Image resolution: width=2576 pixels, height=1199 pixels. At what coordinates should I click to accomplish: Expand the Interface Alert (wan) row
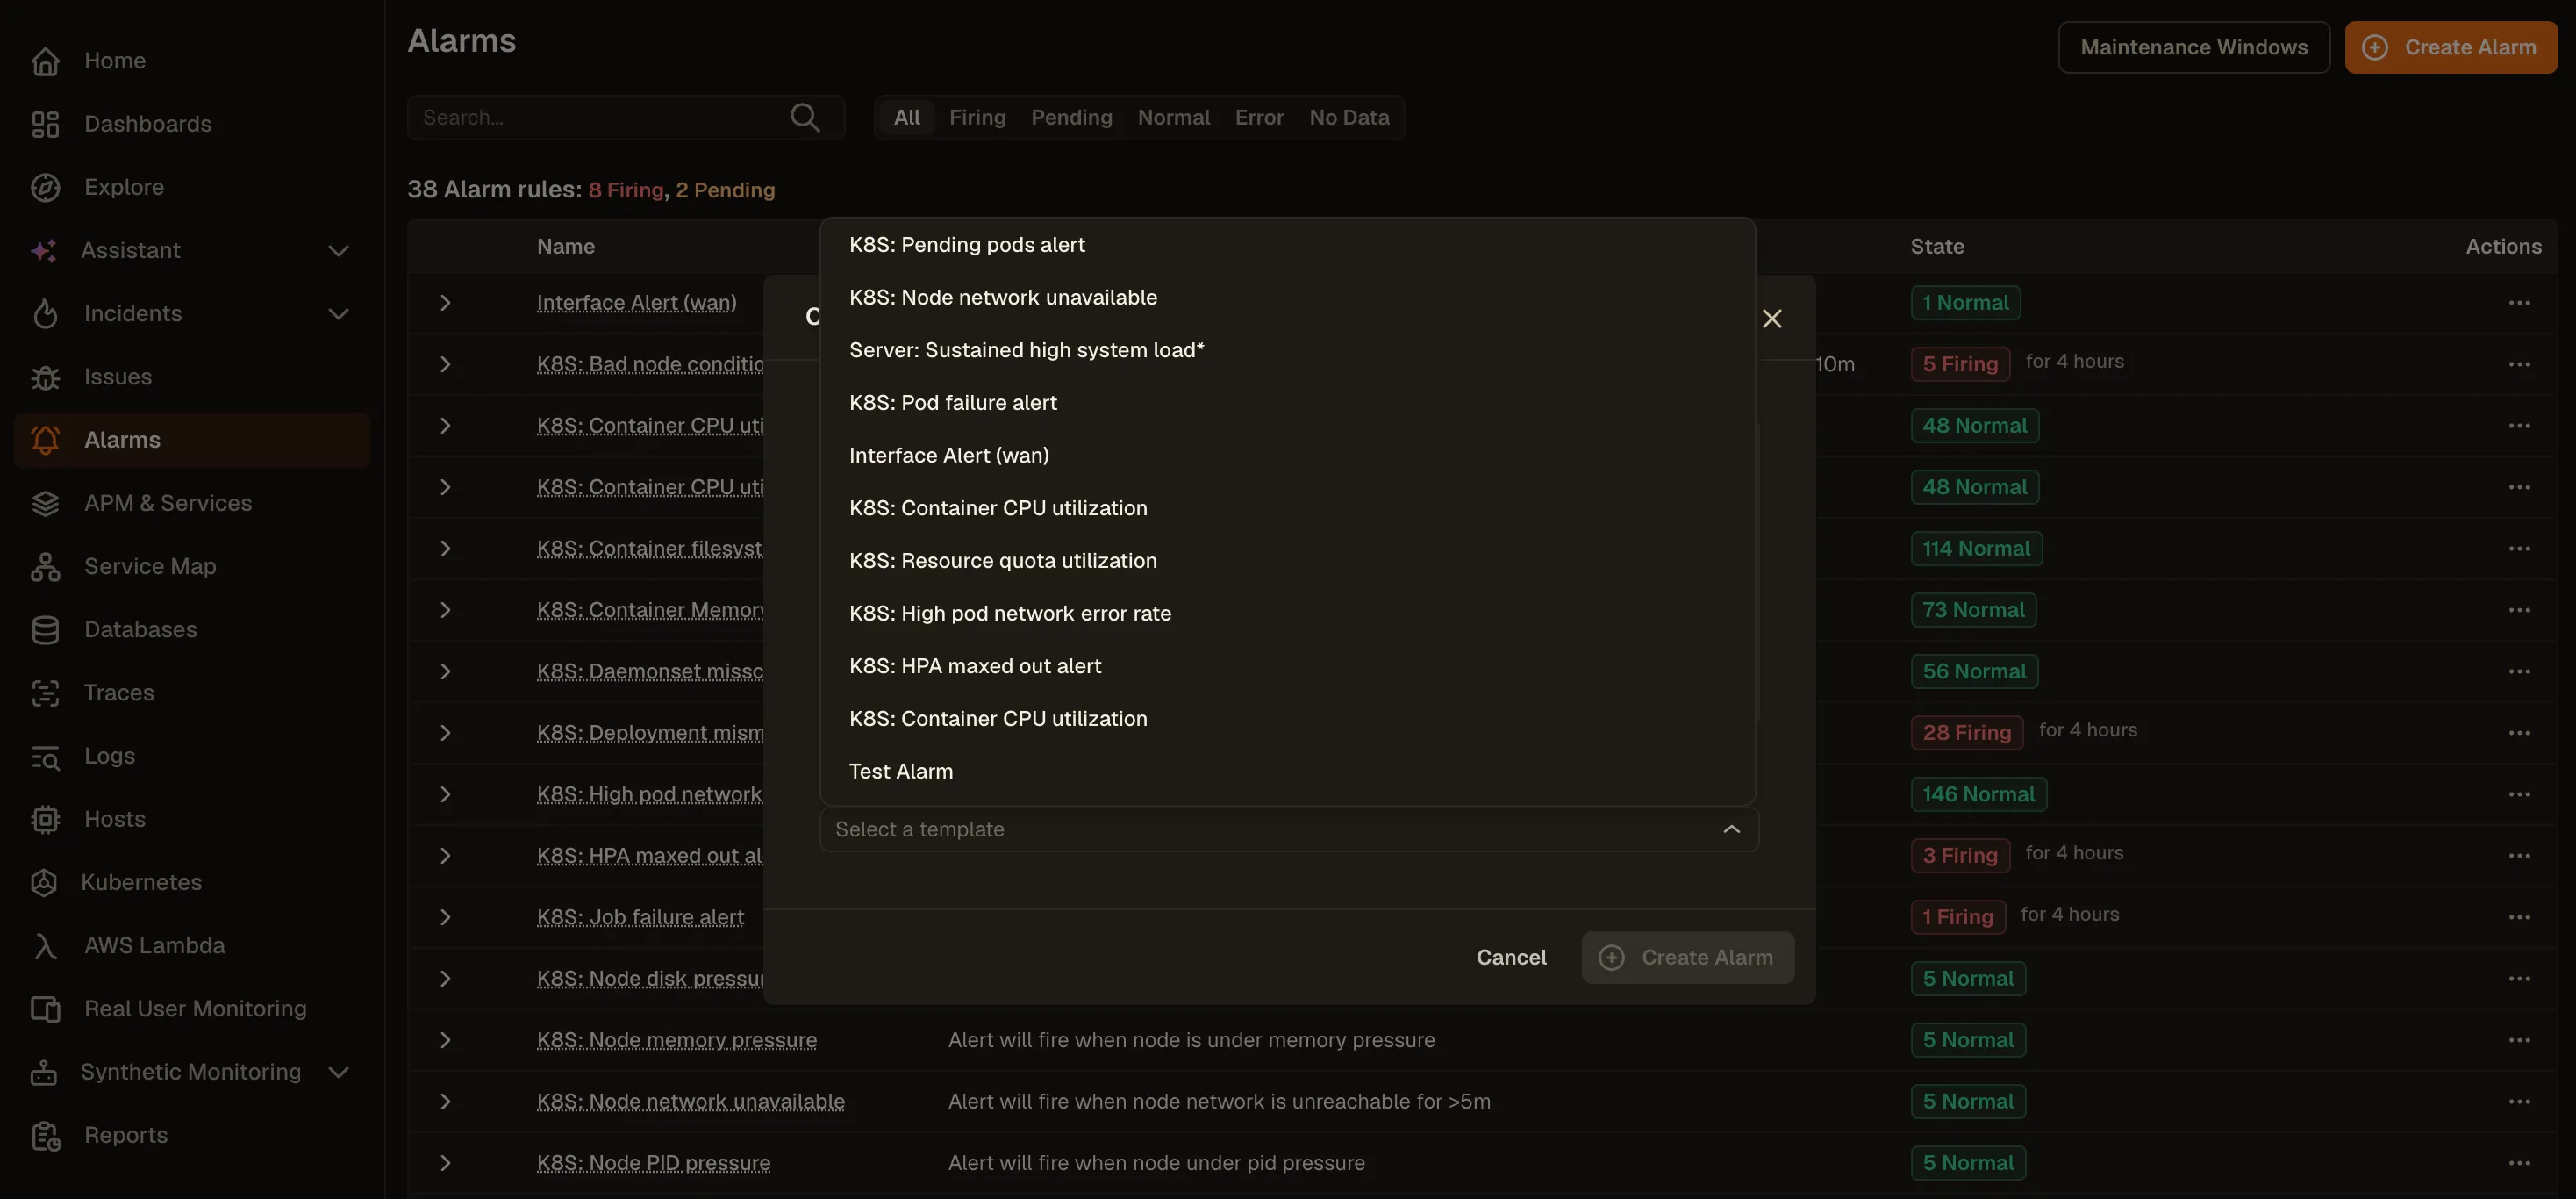point(446,303)
